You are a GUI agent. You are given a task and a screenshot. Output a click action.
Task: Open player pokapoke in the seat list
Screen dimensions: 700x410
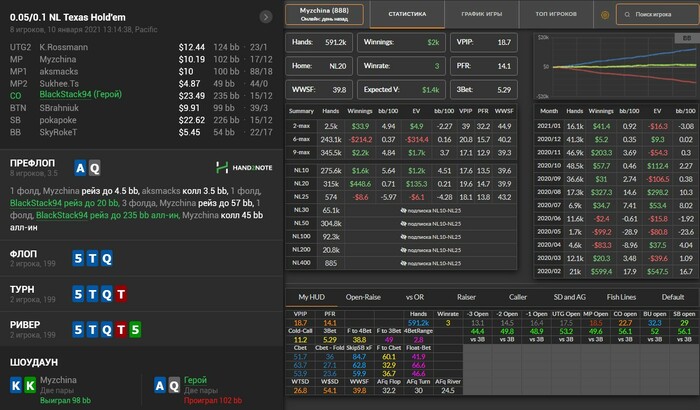[58, 120]
